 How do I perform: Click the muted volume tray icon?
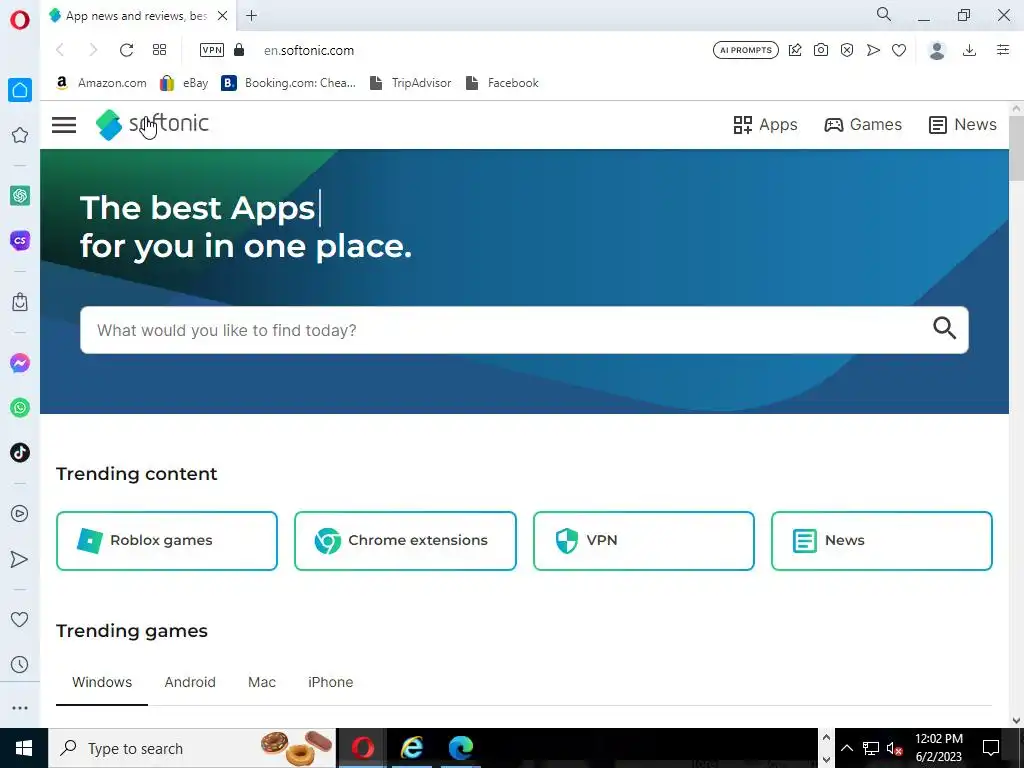click(895, 748)
